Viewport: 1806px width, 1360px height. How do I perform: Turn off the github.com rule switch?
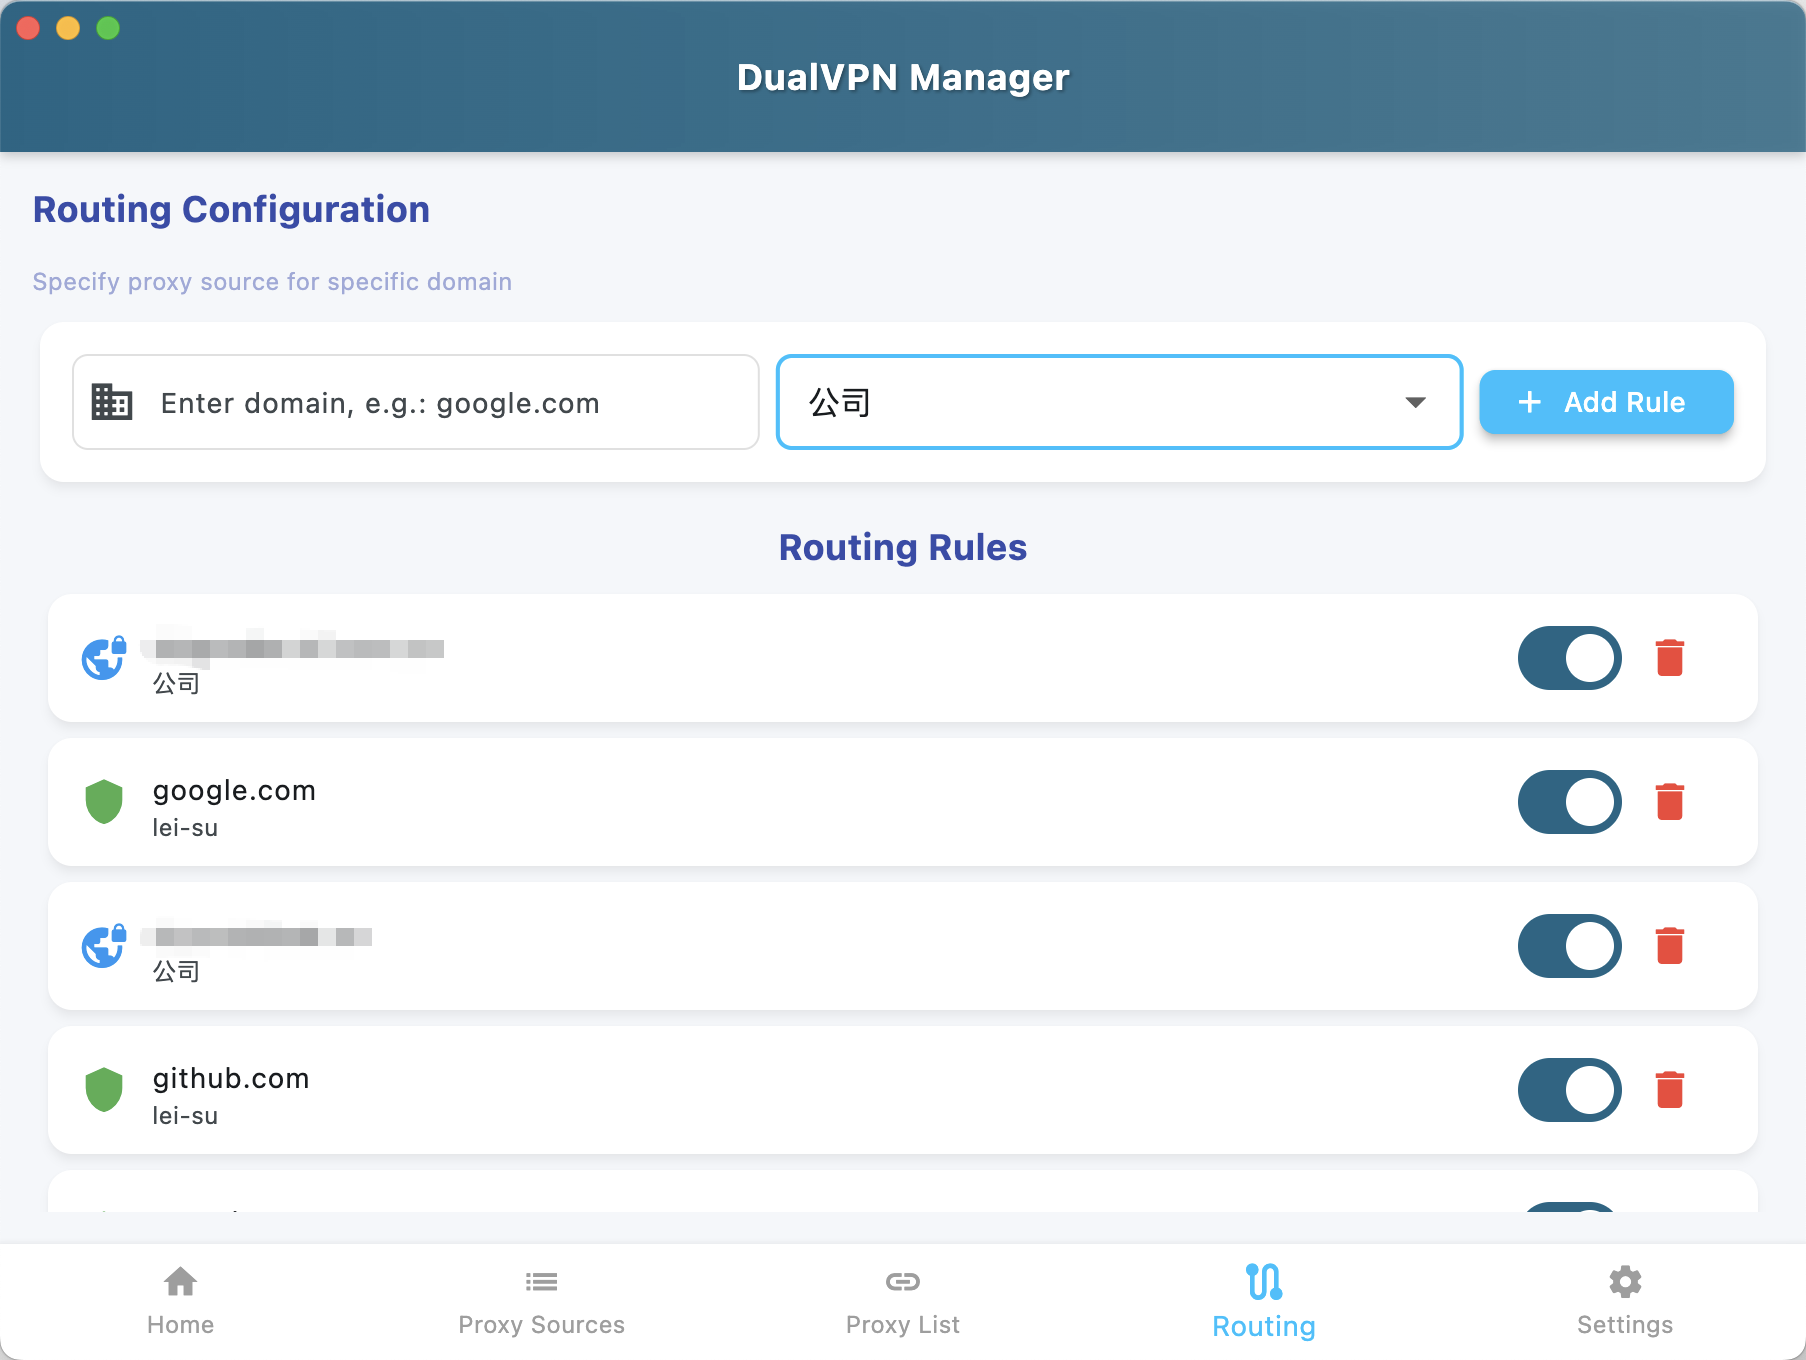[x=1568, y=1090]
